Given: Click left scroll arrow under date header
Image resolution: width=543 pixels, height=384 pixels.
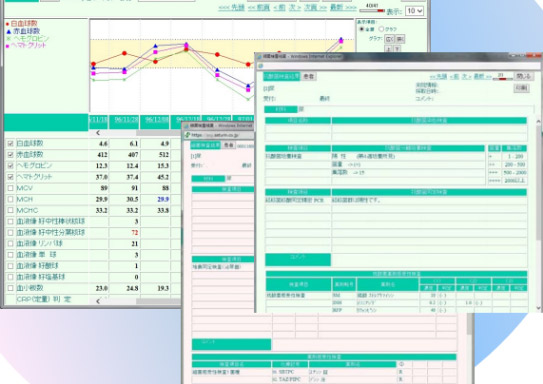Looking at the screenshot, I should 98,133.
